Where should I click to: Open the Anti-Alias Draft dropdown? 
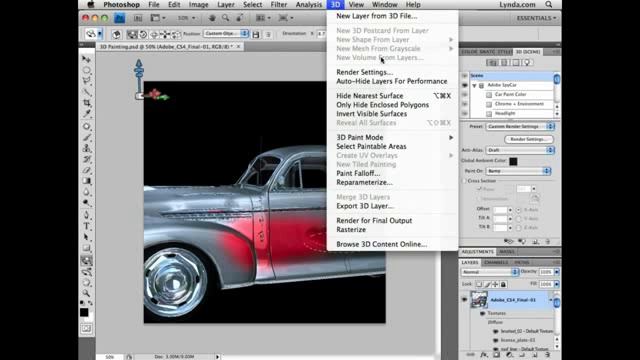pos(520,150)
